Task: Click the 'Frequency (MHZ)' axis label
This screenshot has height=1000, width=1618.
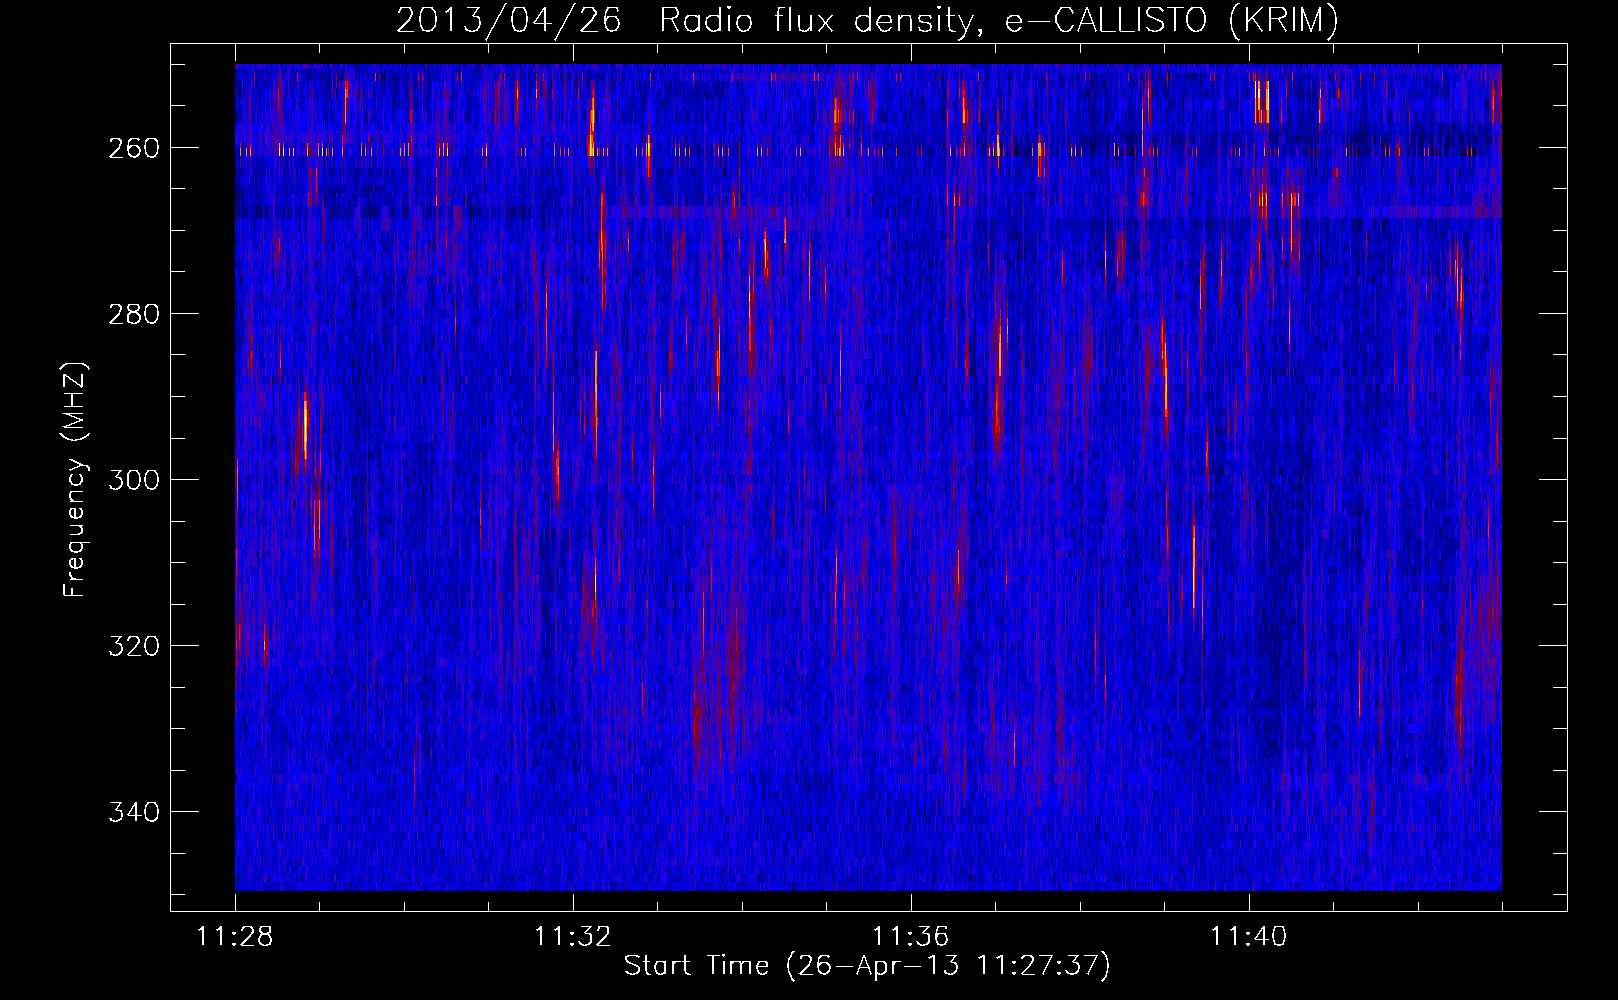Action: 75,479
